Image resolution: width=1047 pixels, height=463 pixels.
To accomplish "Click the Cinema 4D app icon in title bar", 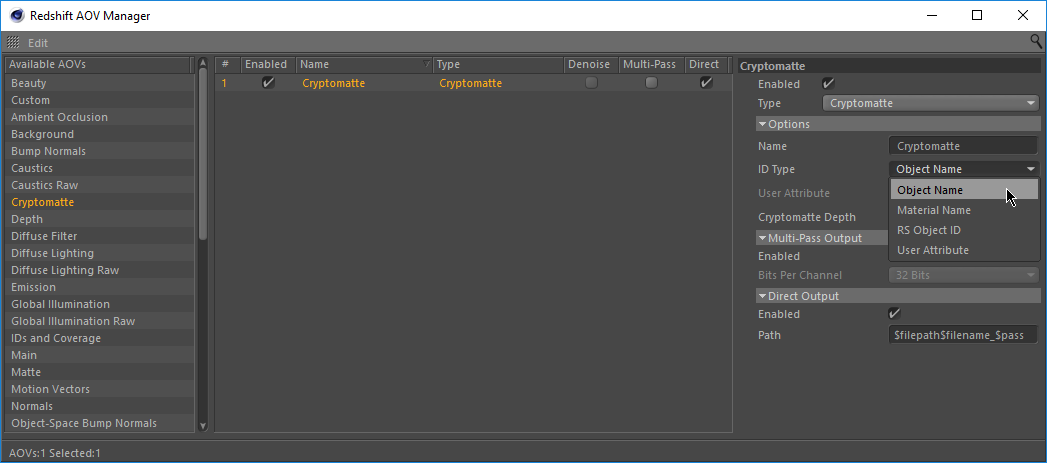I will click(x=15, y=15).
